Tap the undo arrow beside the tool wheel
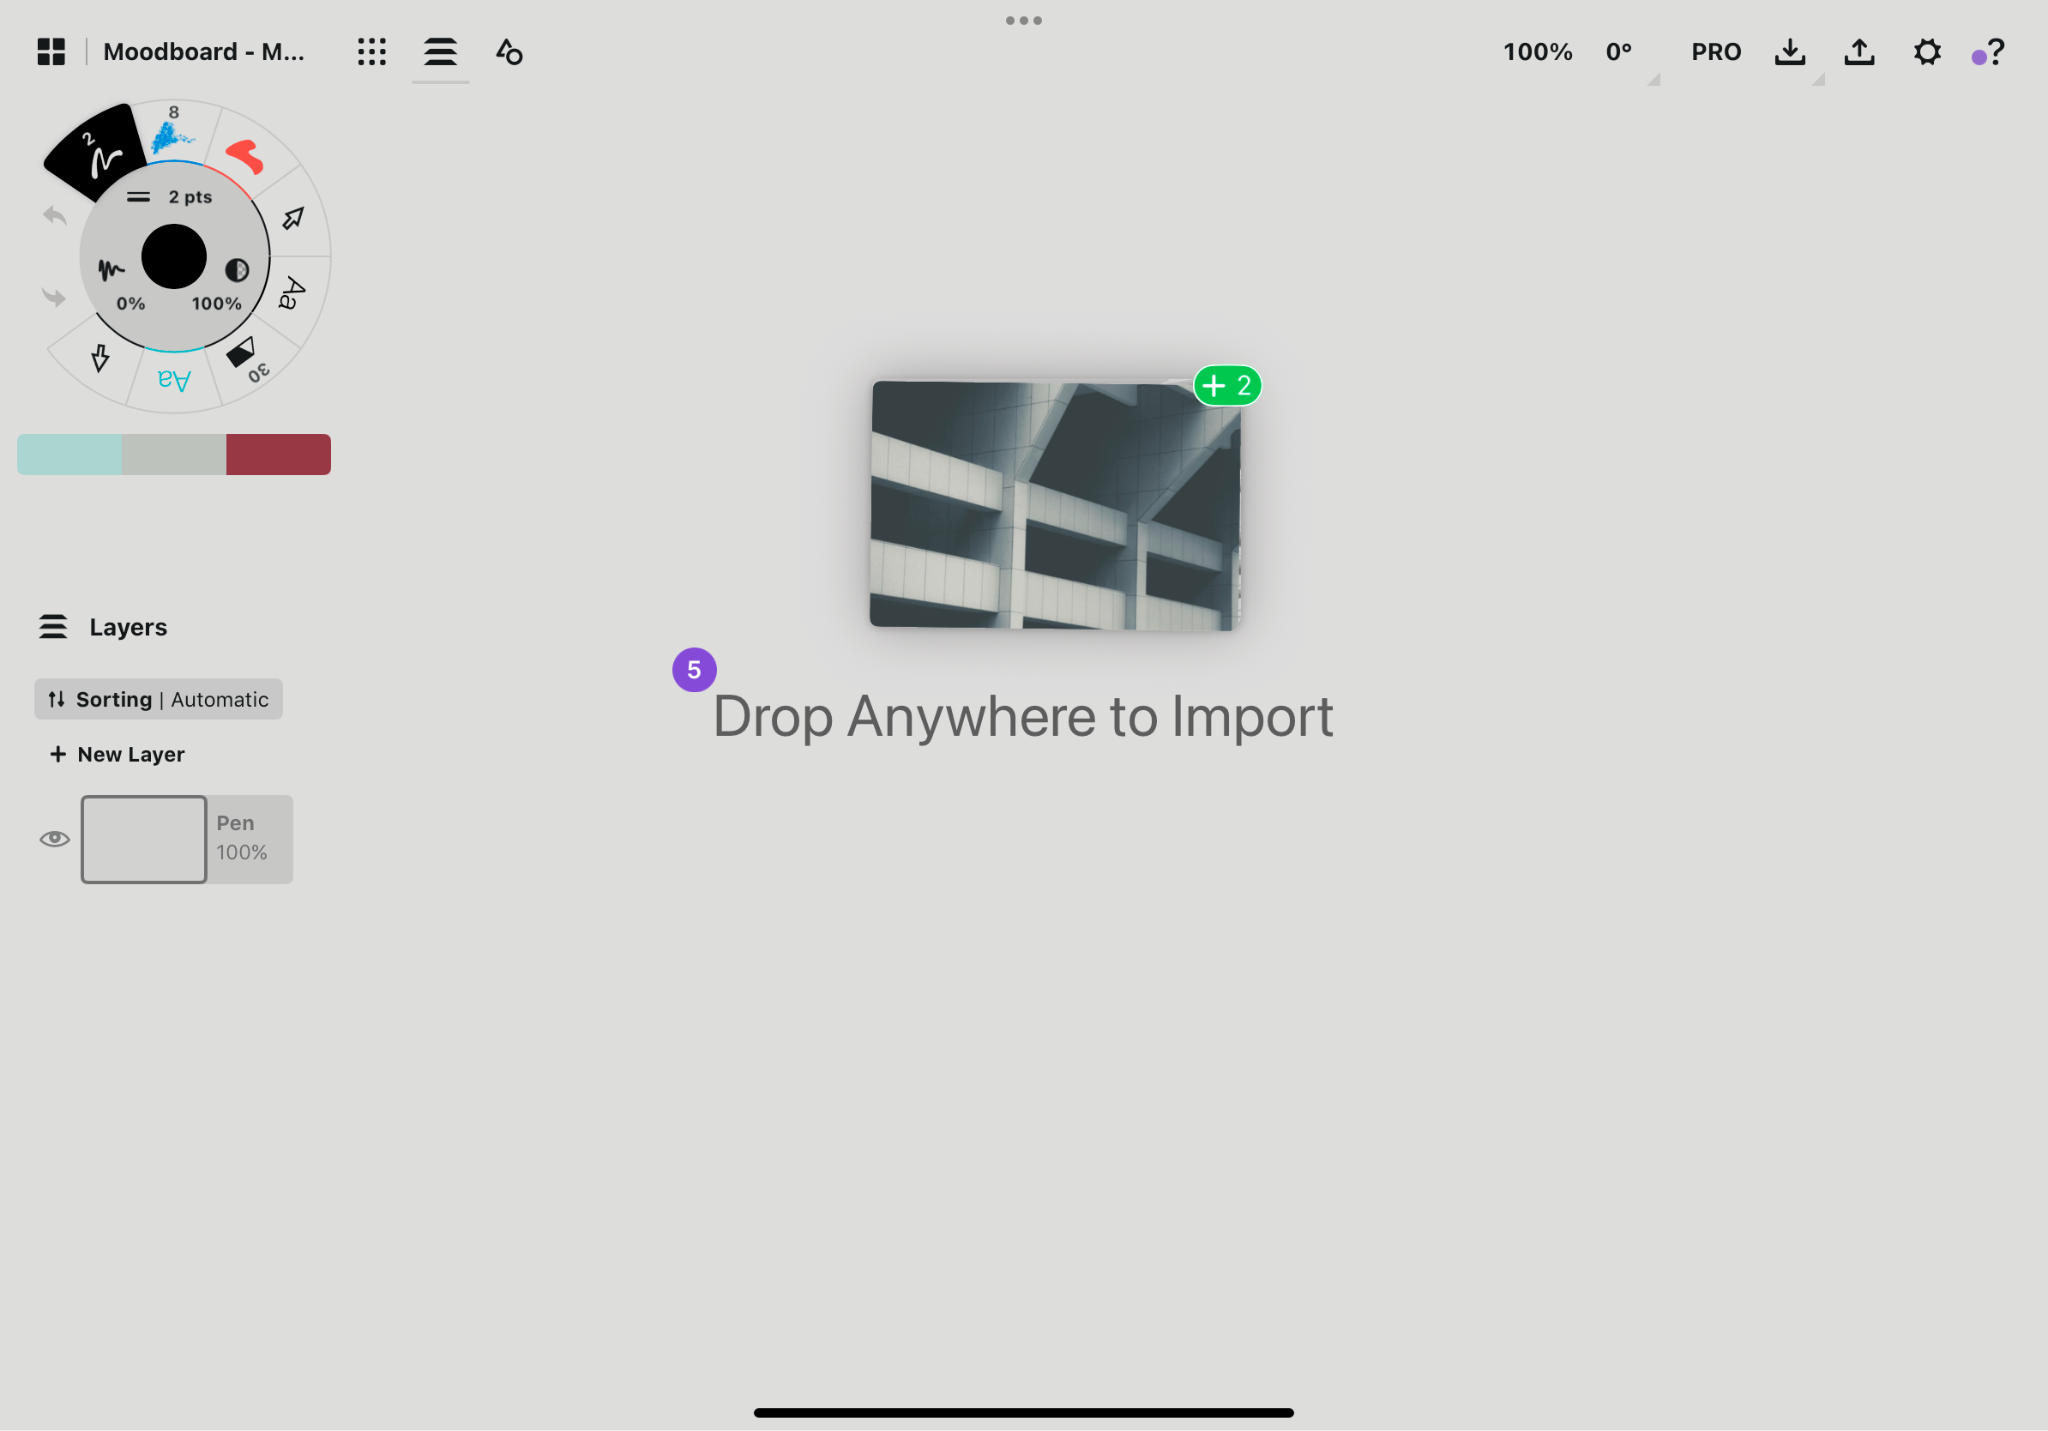2048x1431 pixels. click(55, 215)
